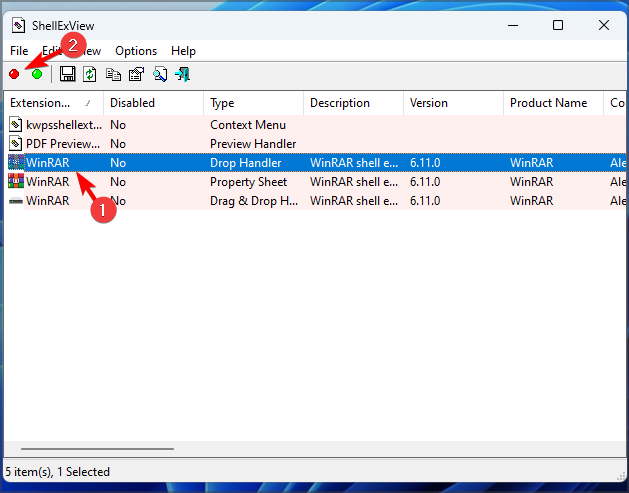Open the Help menu
Image resolution: width=629 pixels, height=493 pixels.
pos(183,51)
